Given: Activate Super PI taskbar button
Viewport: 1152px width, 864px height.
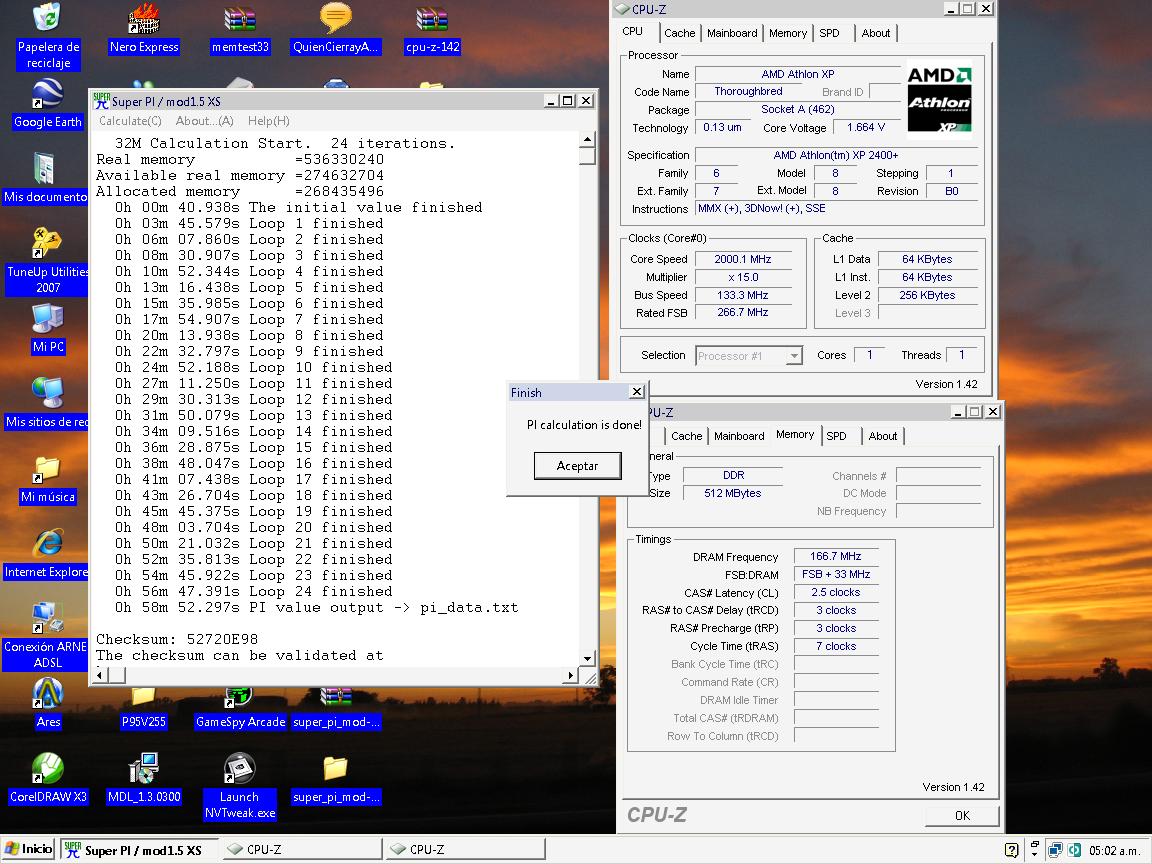Looking at the screenshot, I should tap(140, 850).
